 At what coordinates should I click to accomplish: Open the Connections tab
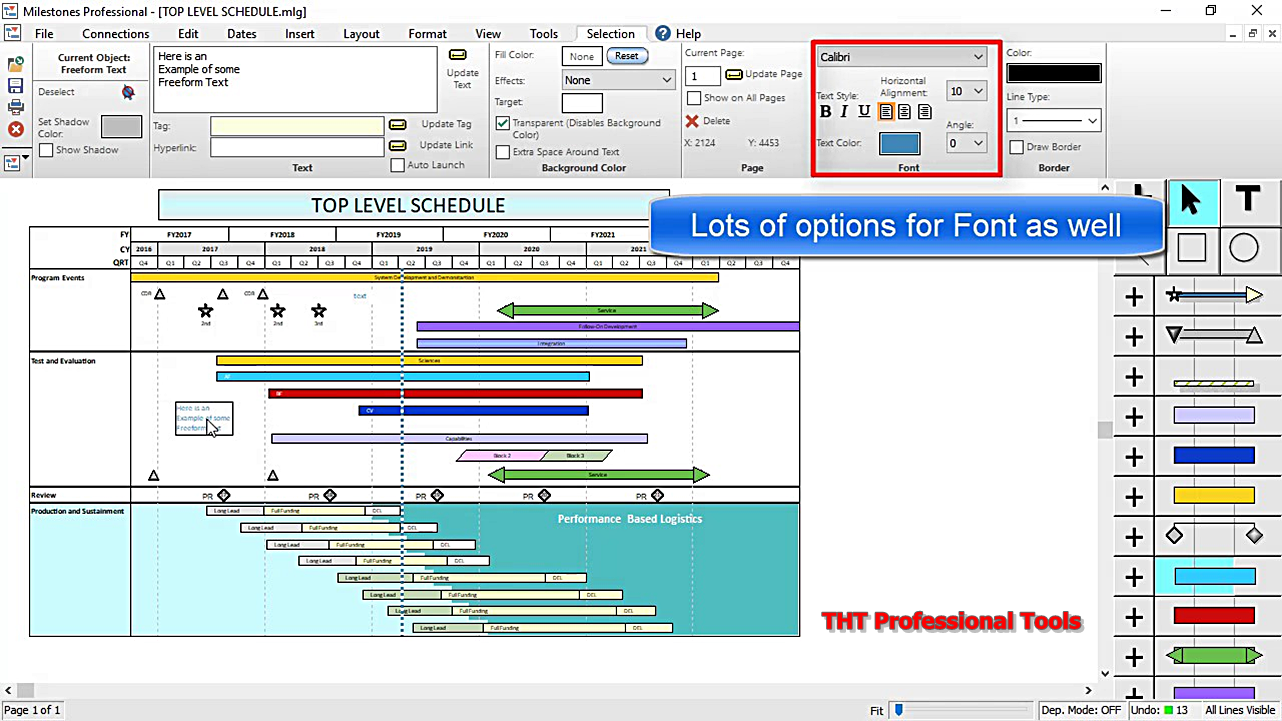(x=116, y=33)
